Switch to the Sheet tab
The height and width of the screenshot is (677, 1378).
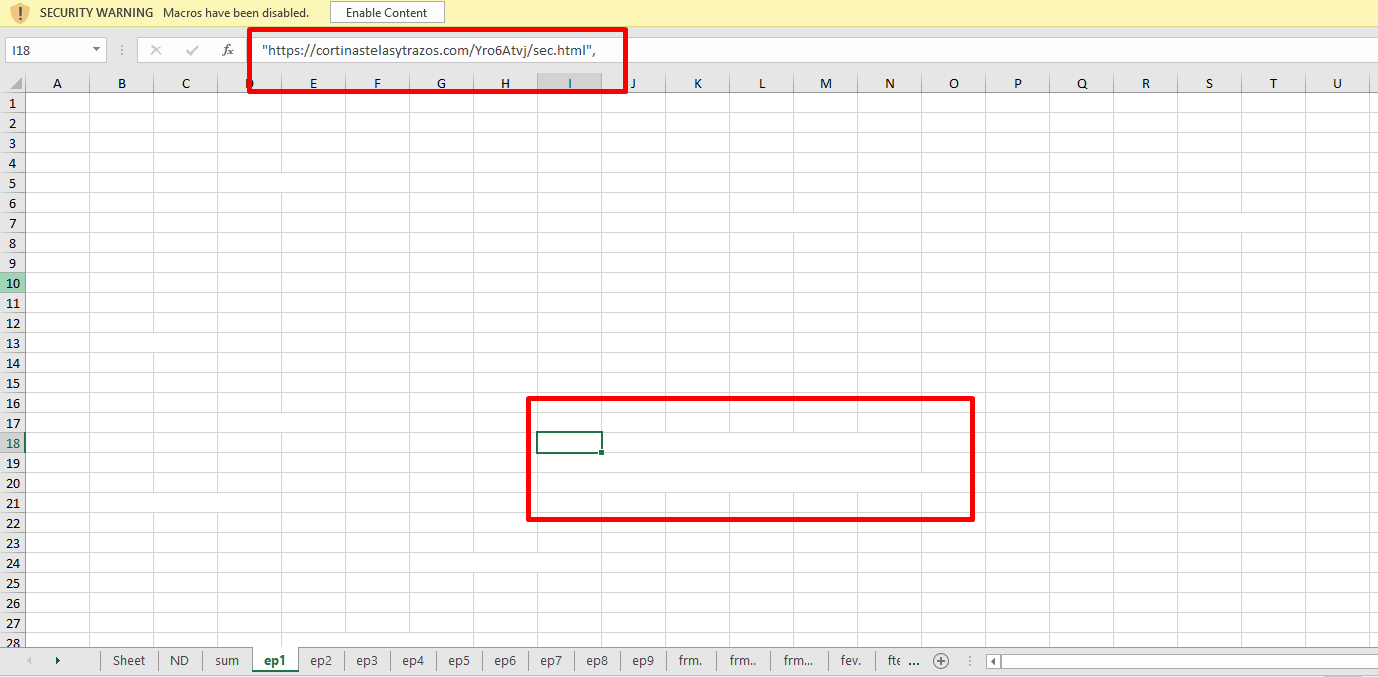(129, 661)
